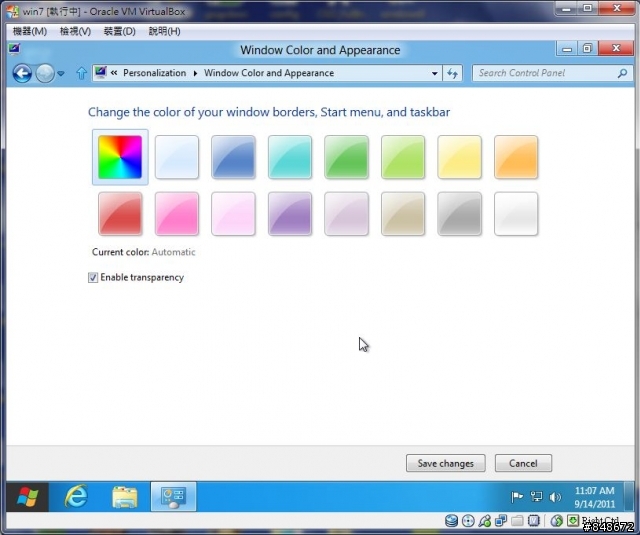This screenshot has height=535, width=640.
Task: Select the yellow color swatch
Action: (x=460, y=157)
